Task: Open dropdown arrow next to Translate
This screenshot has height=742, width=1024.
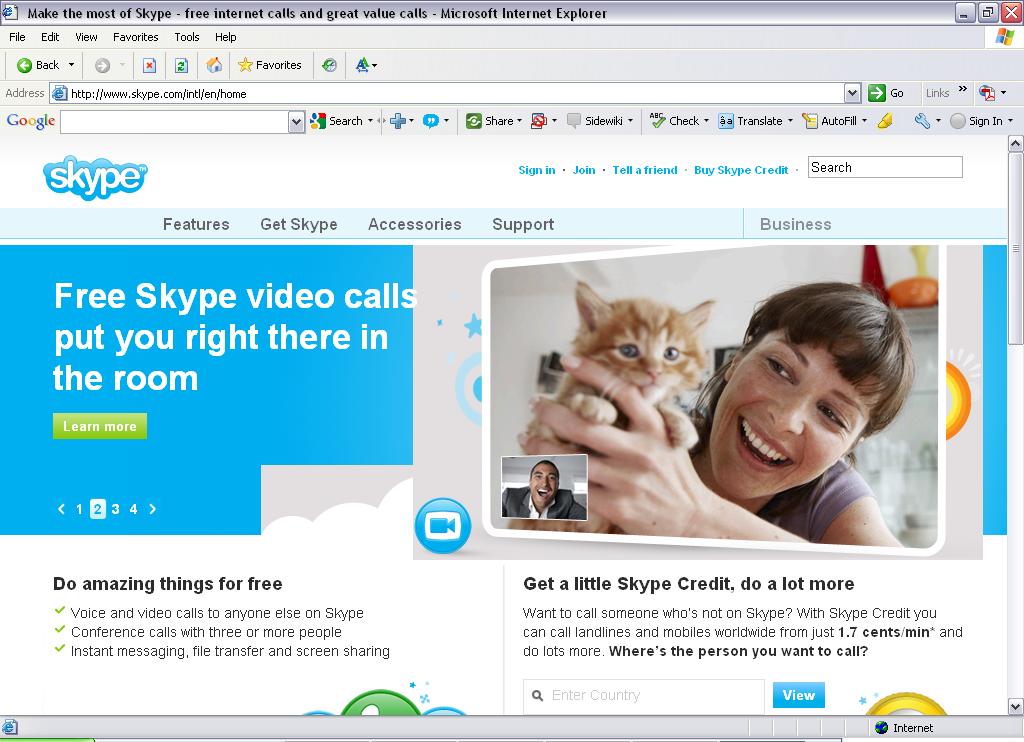Action: click(790, 121)
